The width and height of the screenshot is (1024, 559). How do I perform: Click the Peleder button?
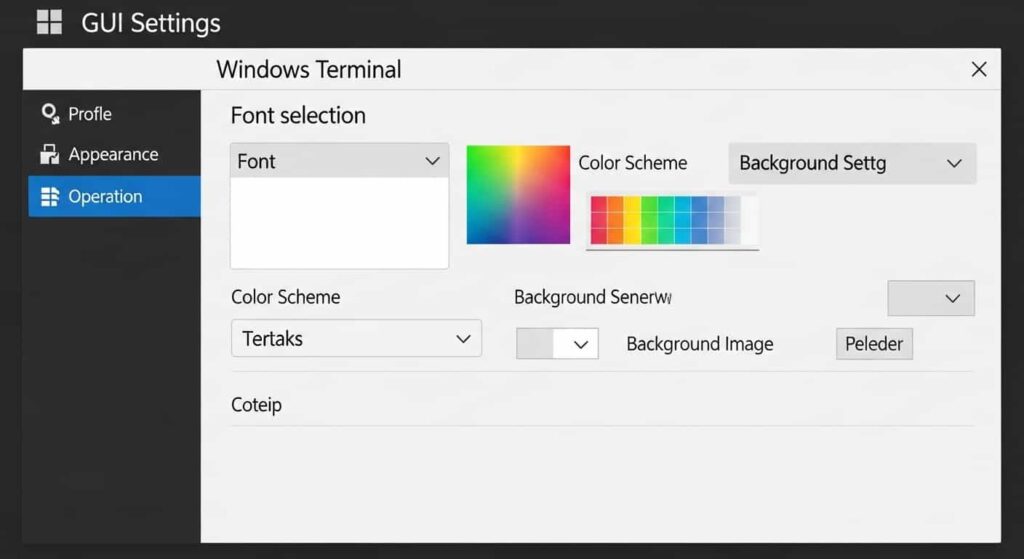pos(874,343)
